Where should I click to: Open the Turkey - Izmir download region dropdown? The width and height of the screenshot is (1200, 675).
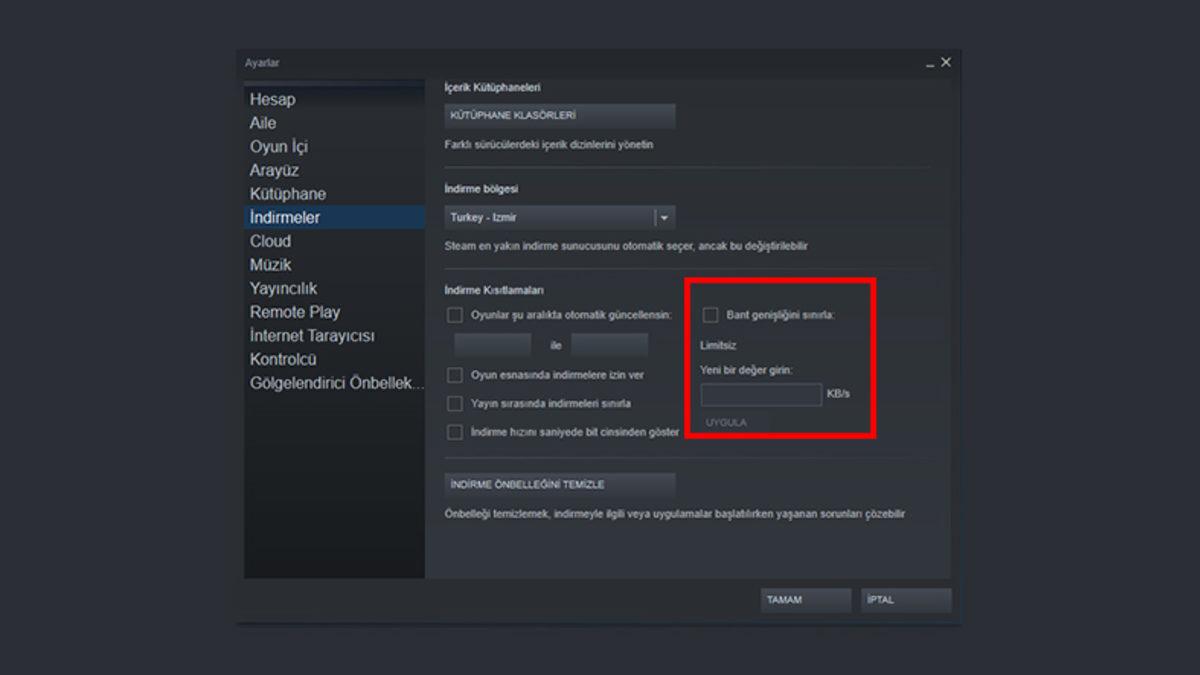pos(662,216)
